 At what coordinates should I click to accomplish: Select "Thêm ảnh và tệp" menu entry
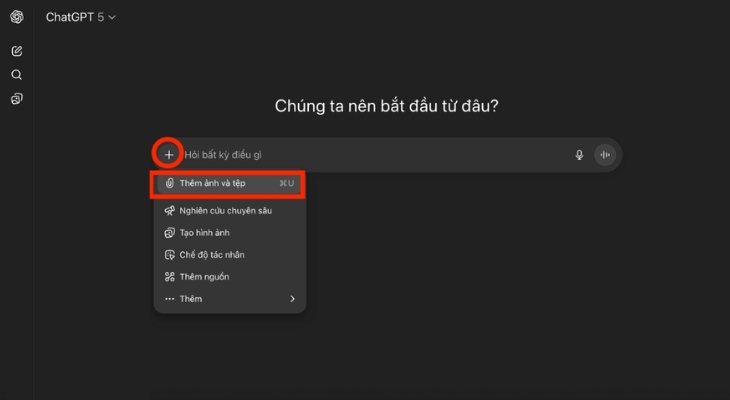(228, 183)
